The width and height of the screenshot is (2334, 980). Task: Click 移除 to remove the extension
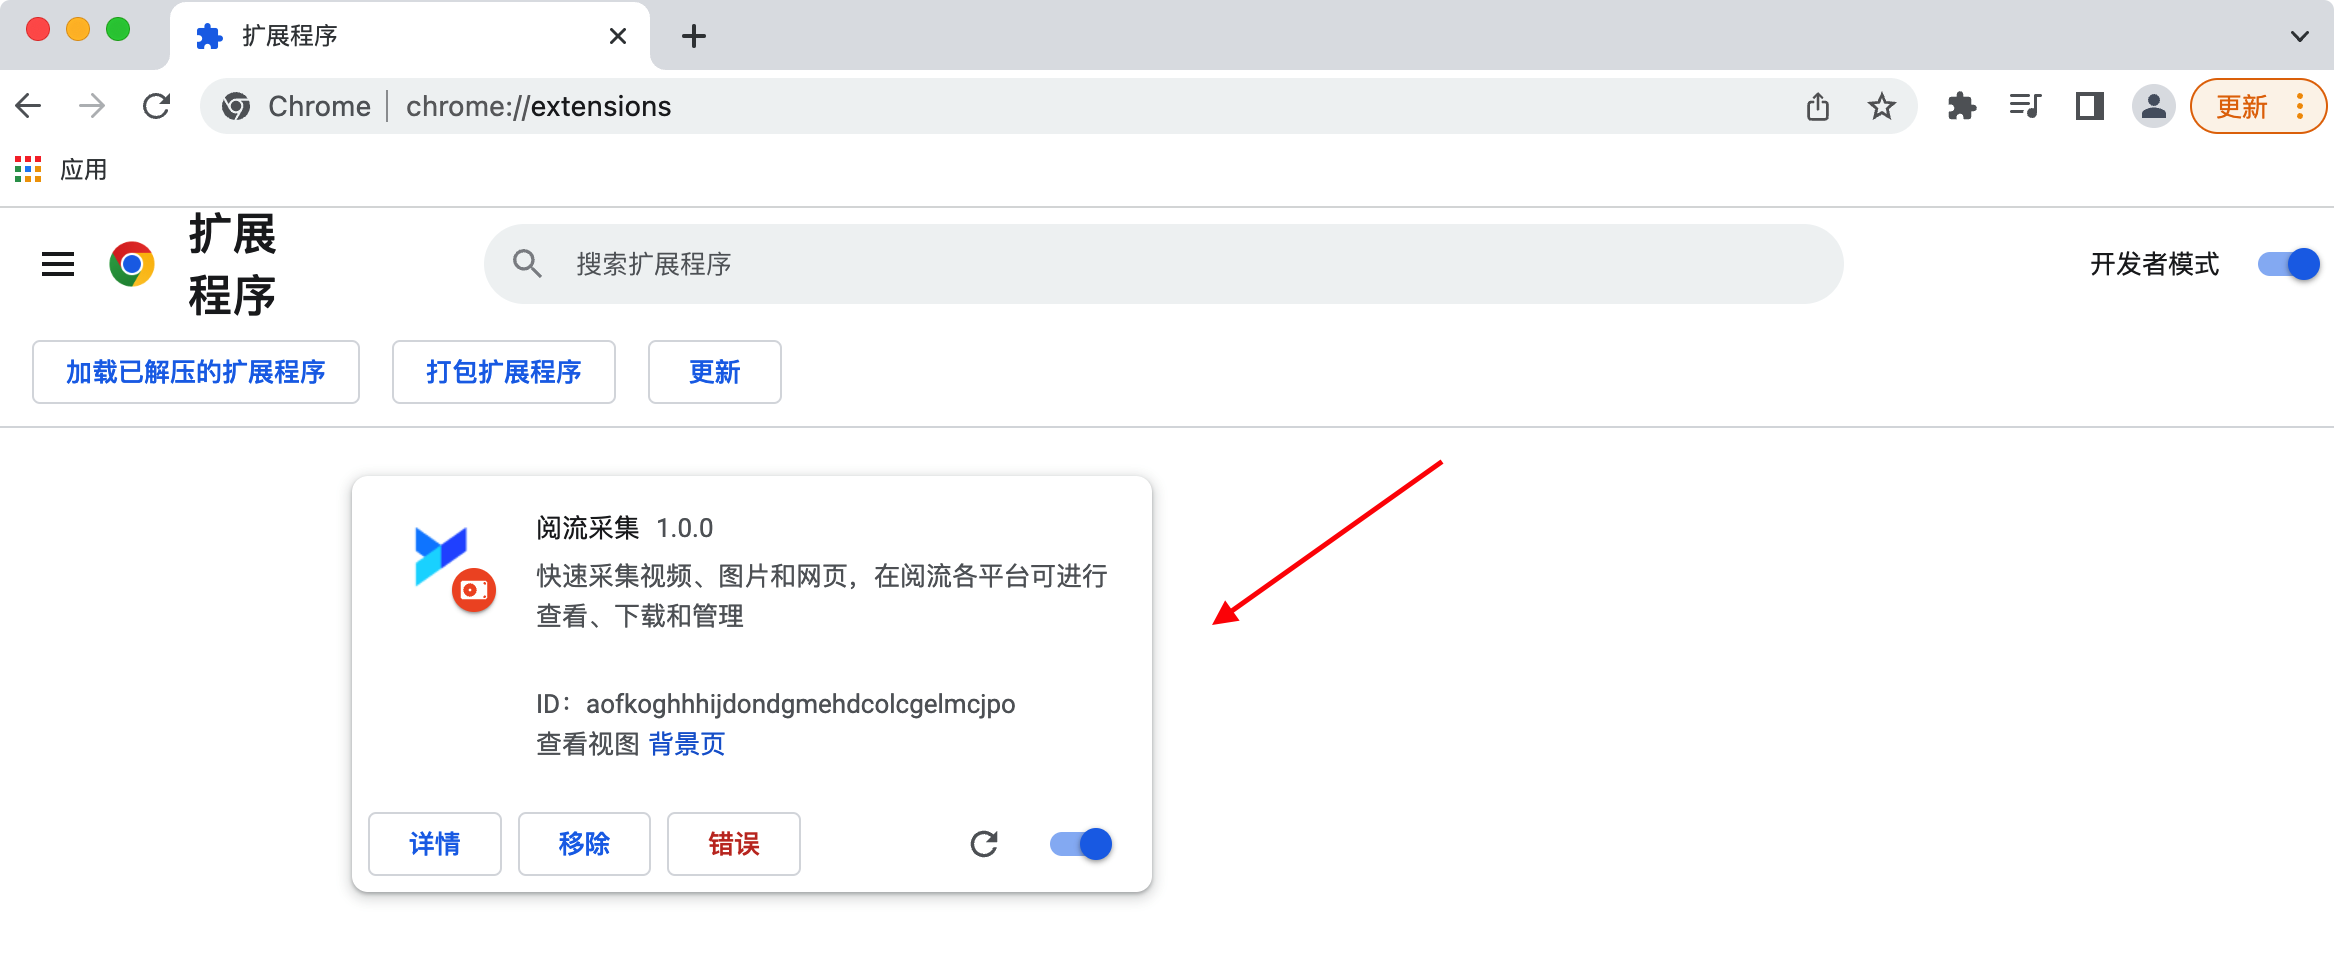click(584, 844)
